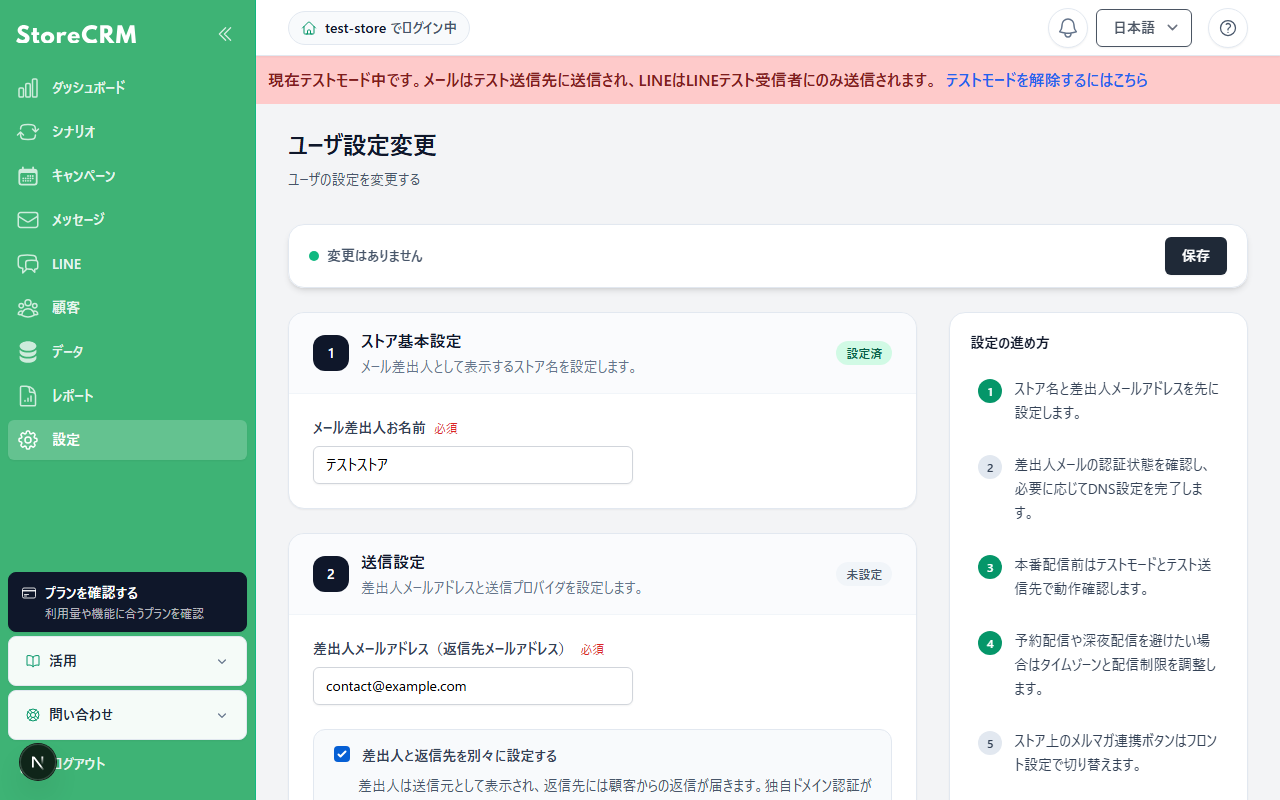Click the 保存 button
Image resolution: width=1280 pixels, height=800 pixels.
(x=1196, y=256)
